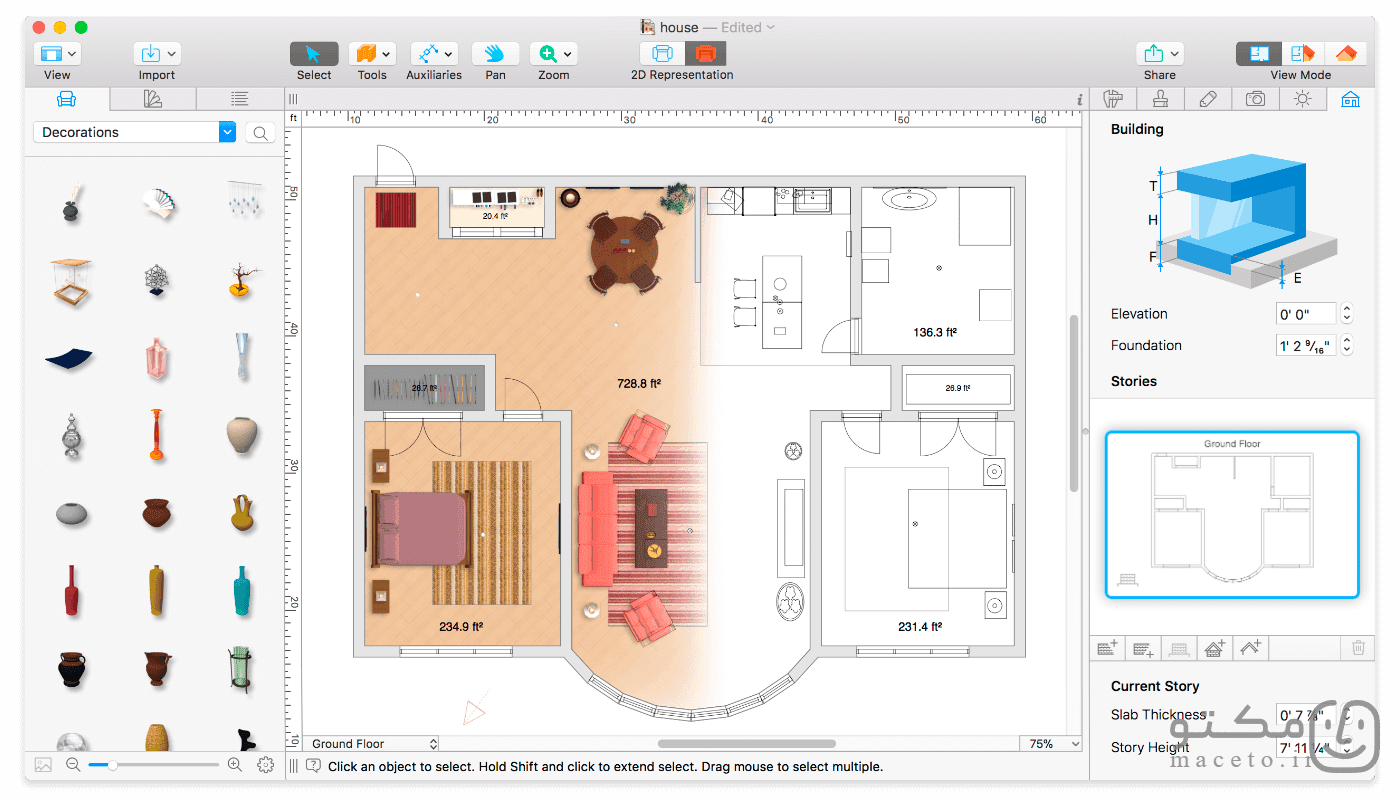Open the Import toolbar dropdown
Viewport: 1400px width, 800px height.
(x=157, y=54)
